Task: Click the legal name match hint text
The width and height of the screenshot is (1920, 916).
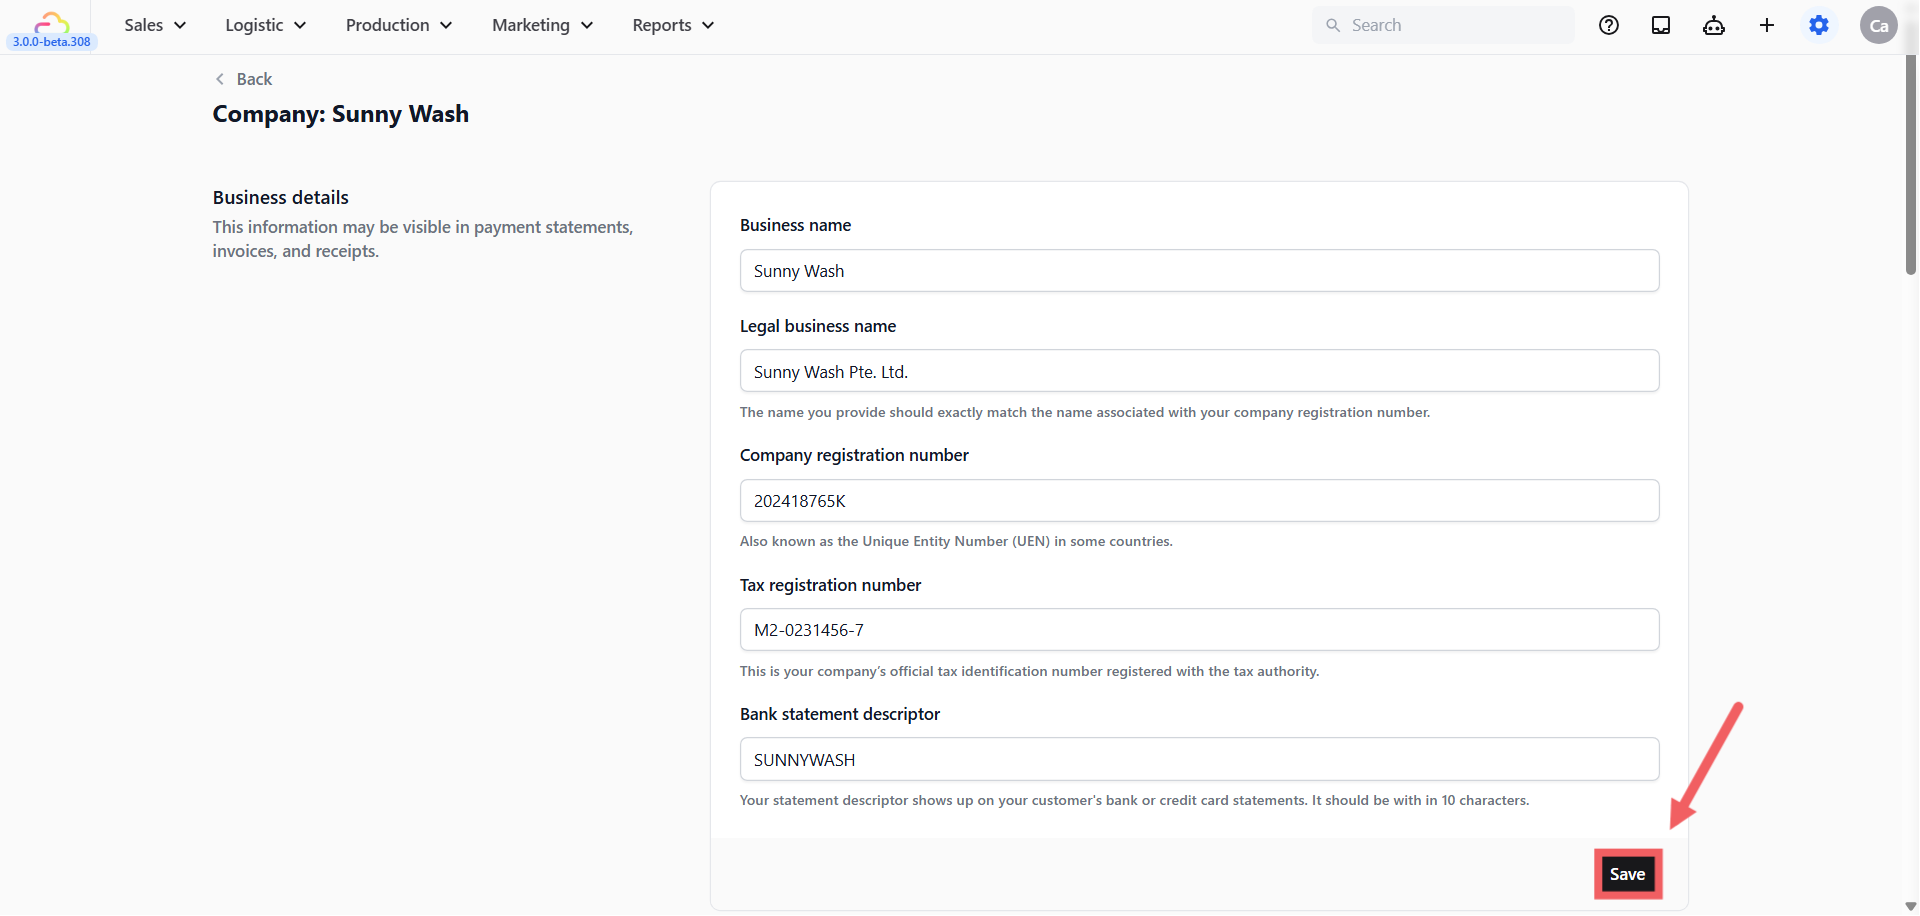Action: pos(1085,412)
